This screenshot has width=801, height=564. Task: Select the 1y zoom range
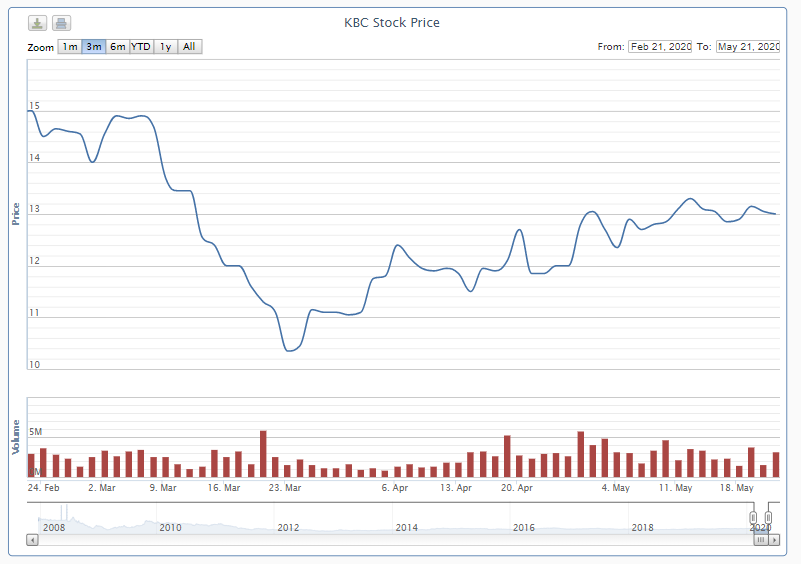[x=166, y=46]
